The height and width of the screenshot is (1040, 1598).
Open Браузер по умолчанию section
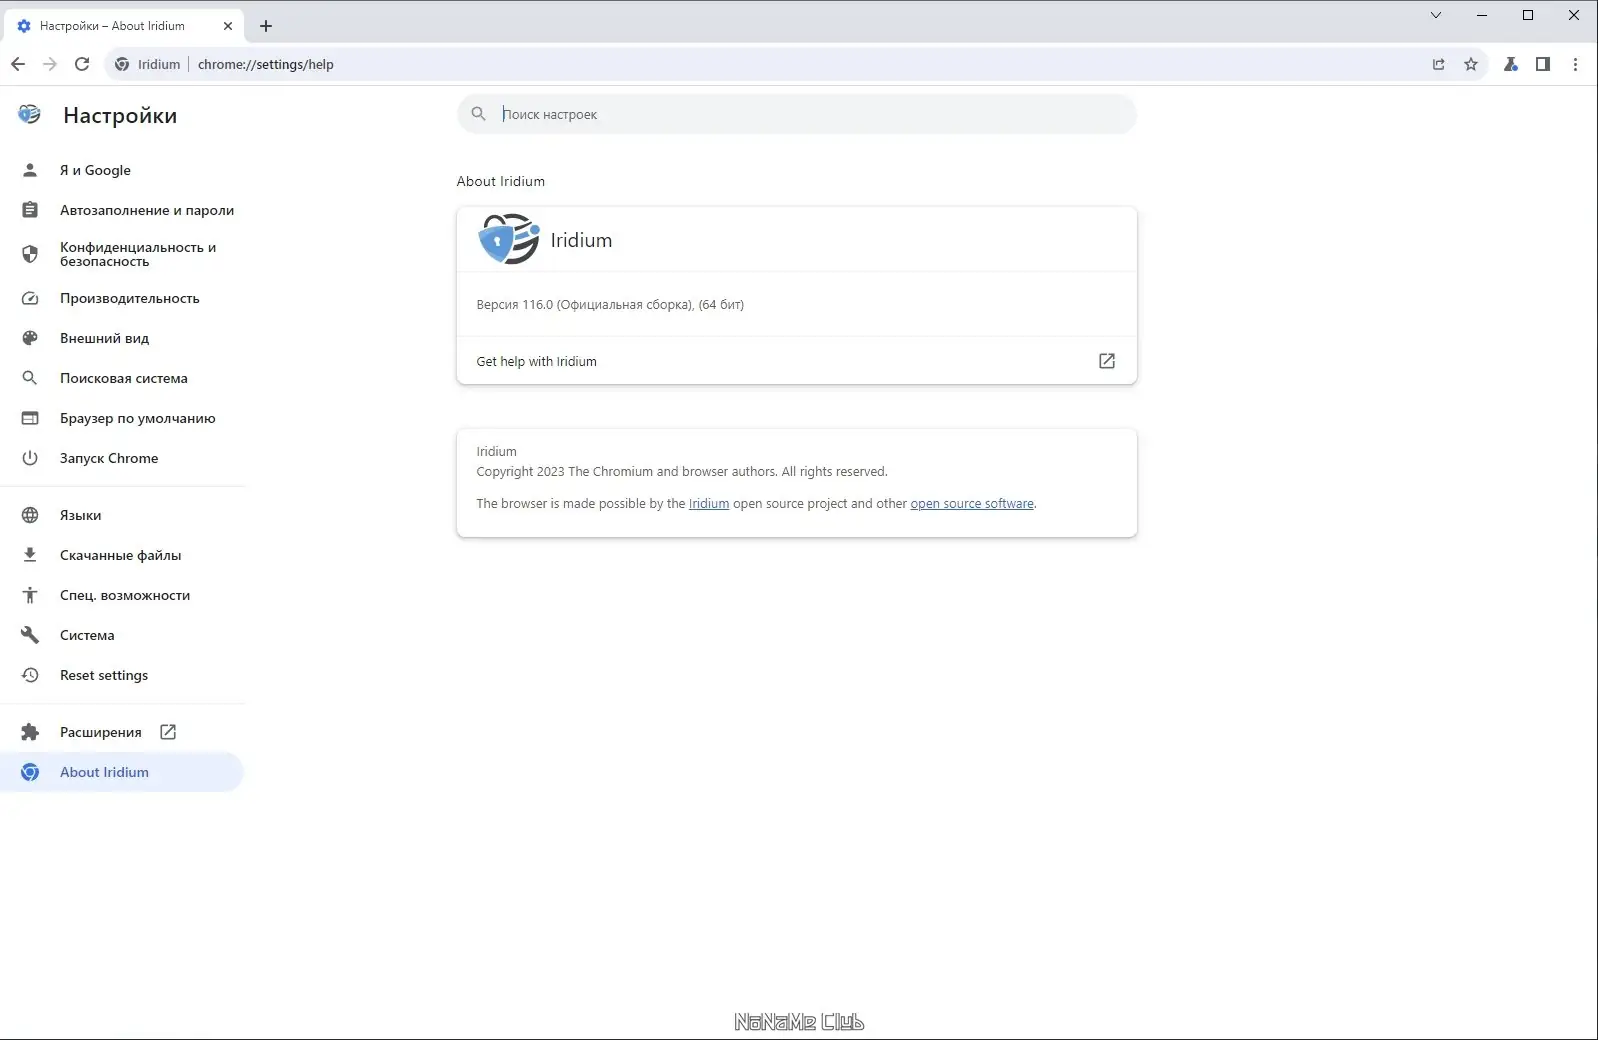click(122, 418)
